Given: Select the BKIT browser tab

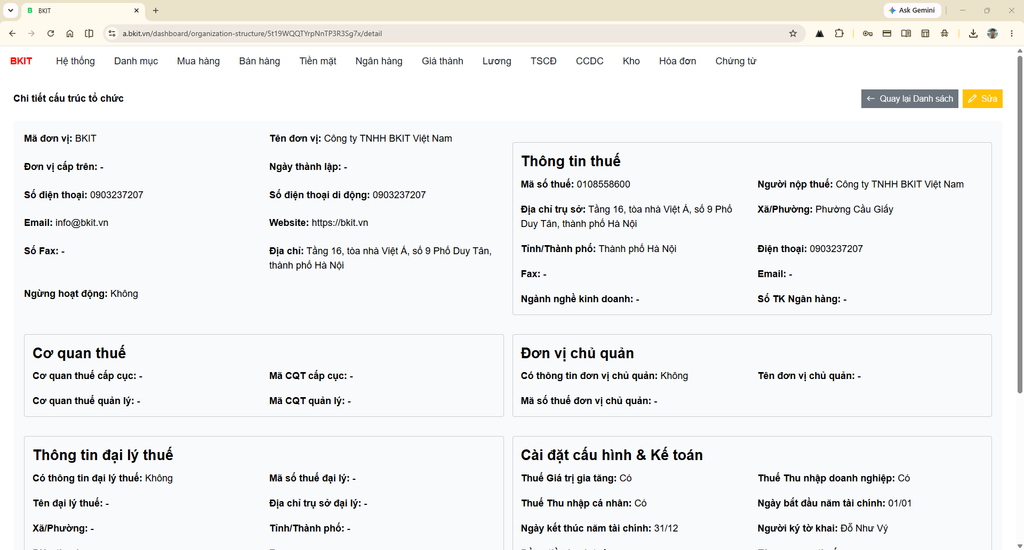Looking at the screenshot, I should pos(82,10).
